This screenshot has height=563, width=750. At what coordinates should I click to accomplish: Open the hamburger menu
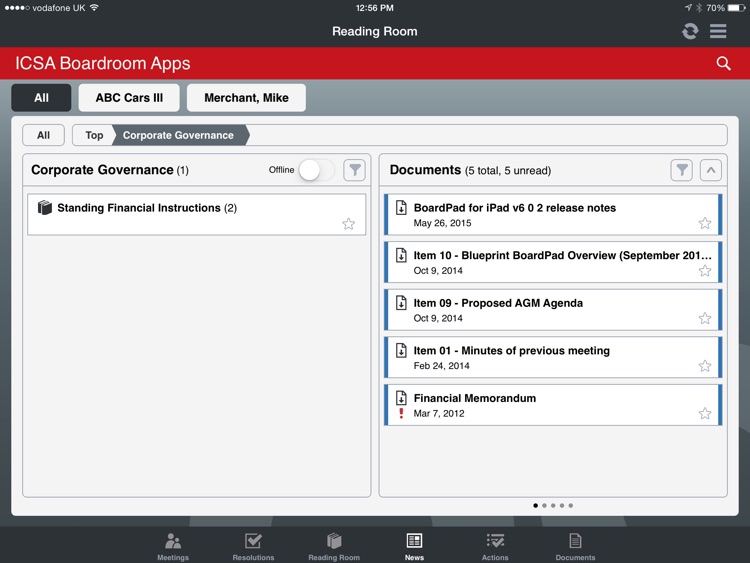pos(718,31)
